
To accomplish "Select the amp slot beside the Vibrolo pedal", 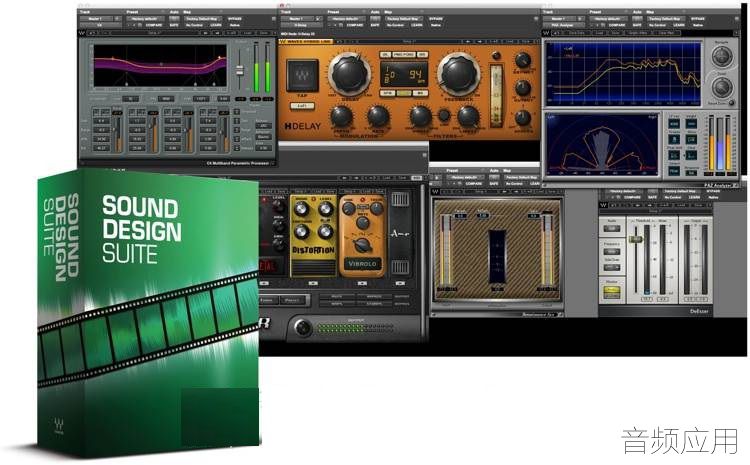I will pos(400,233).
